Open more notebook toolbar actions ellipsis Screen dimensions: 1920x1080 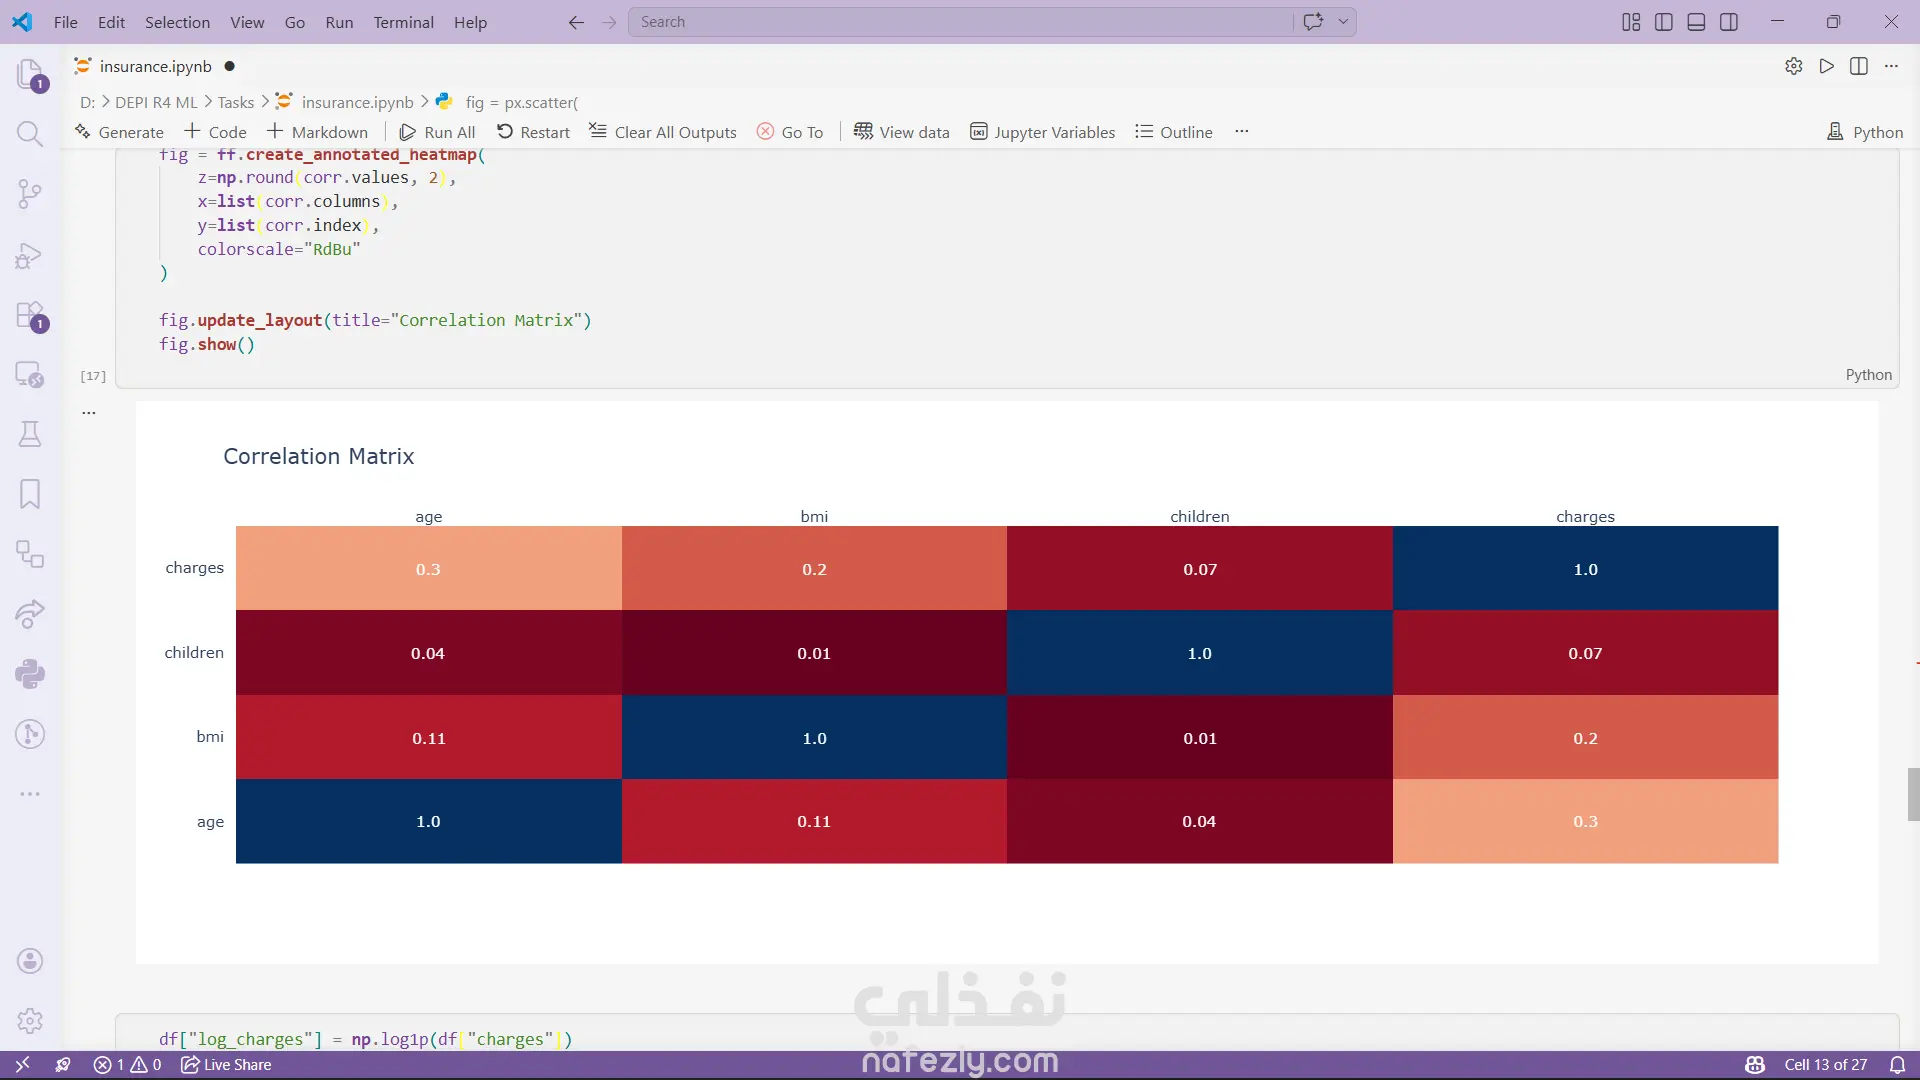tap(1242, 132)
